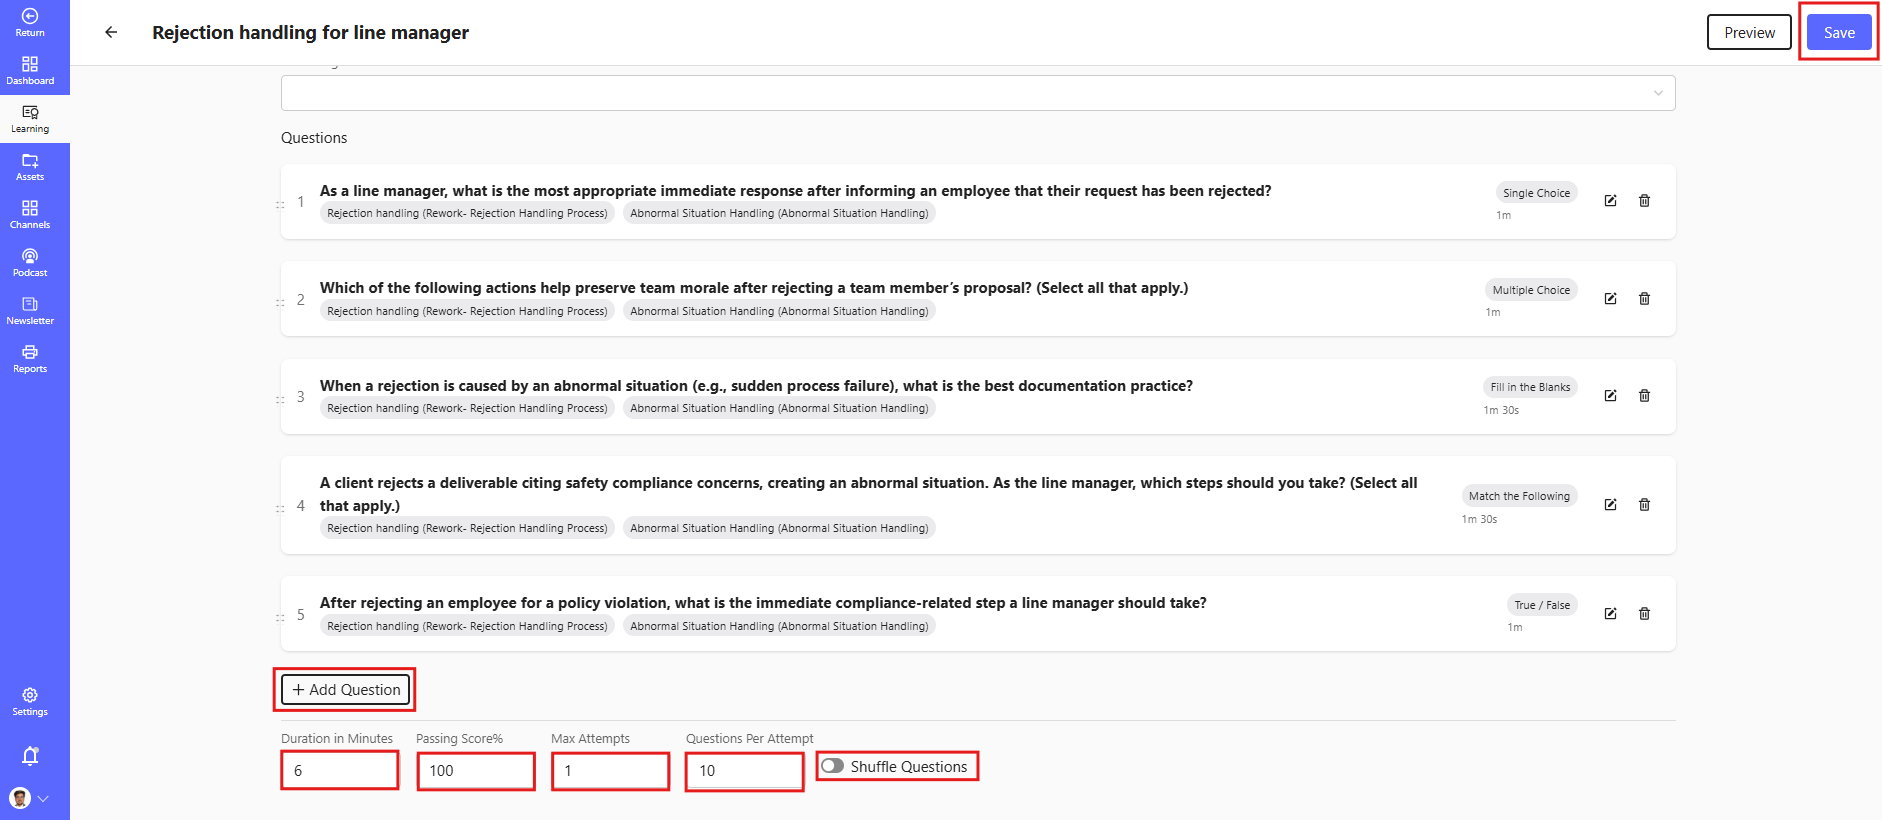Click the True / False tag
This screenshot has width=1882, height=820.
tap(1542, 605)
